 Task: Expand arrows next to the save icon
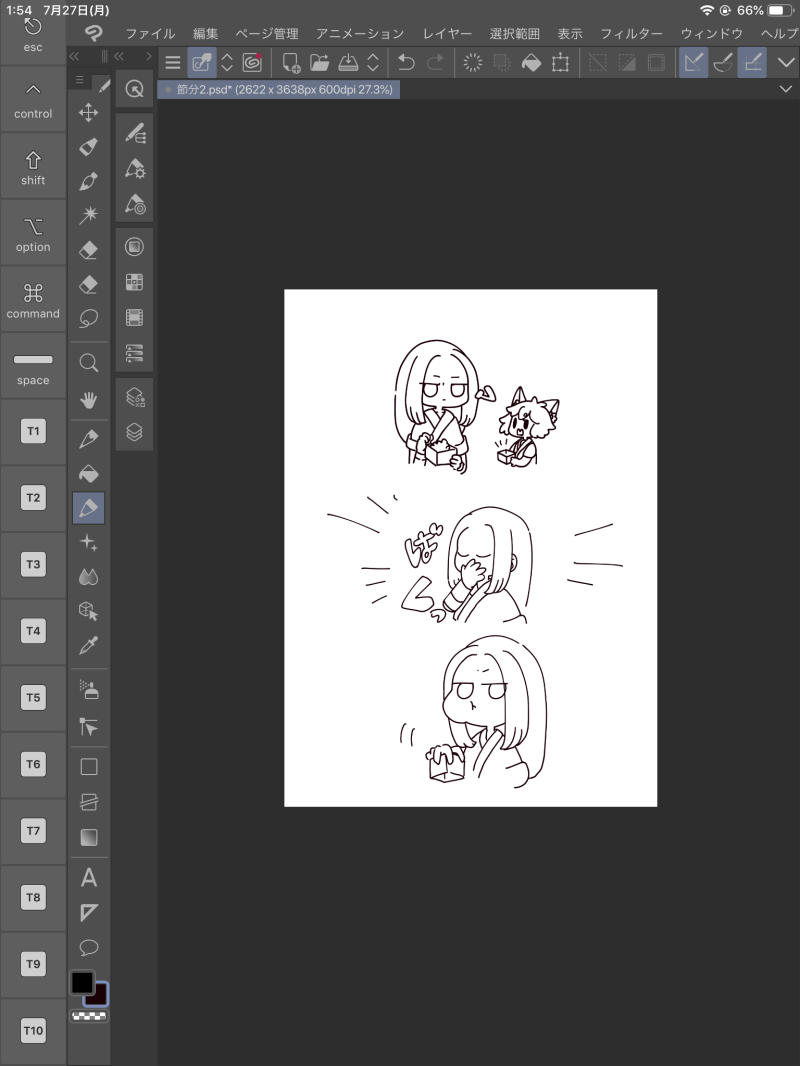click(x=372, y=63)
